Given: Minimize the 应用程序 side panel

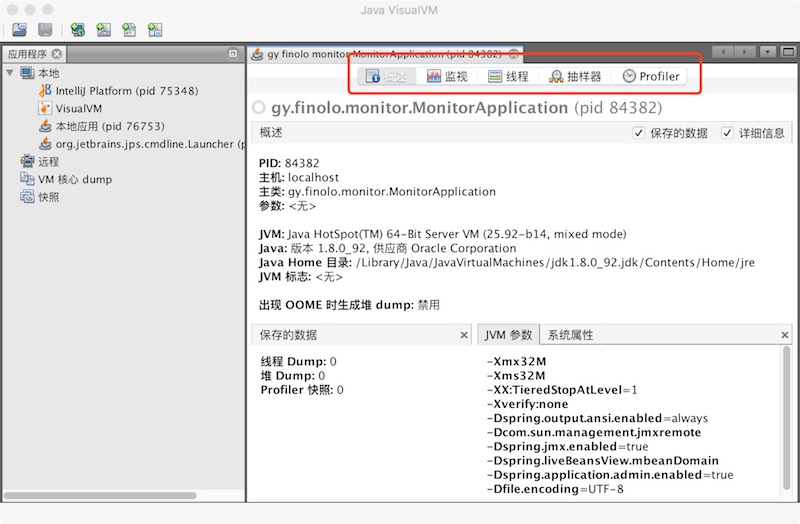Looking at the screenshot, I should (233, 54).
